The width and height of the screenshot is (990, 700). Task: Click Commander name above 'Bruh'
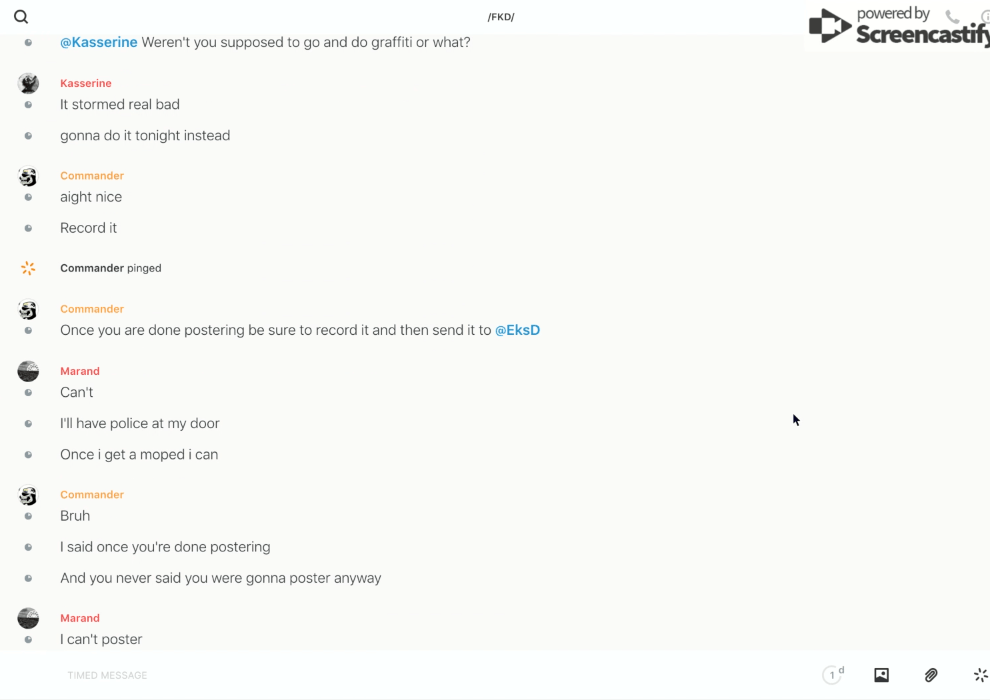[x=92, y=494]
